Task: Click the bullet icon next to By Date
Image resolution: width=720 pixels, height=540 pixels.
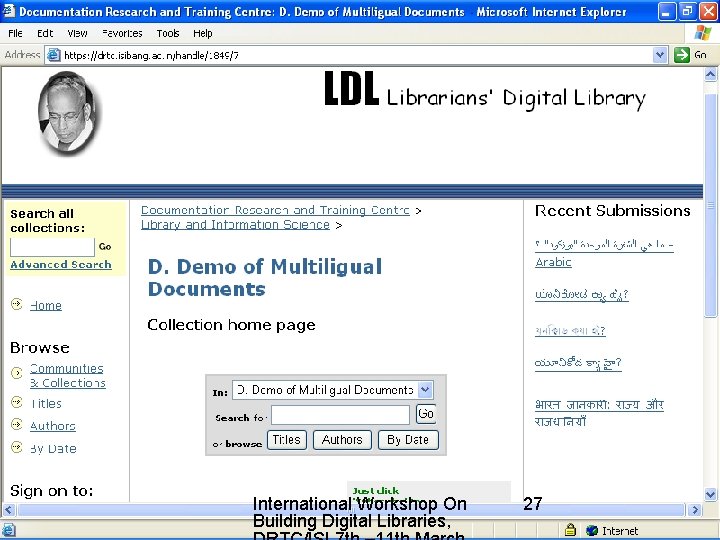Action: [17, 447]
